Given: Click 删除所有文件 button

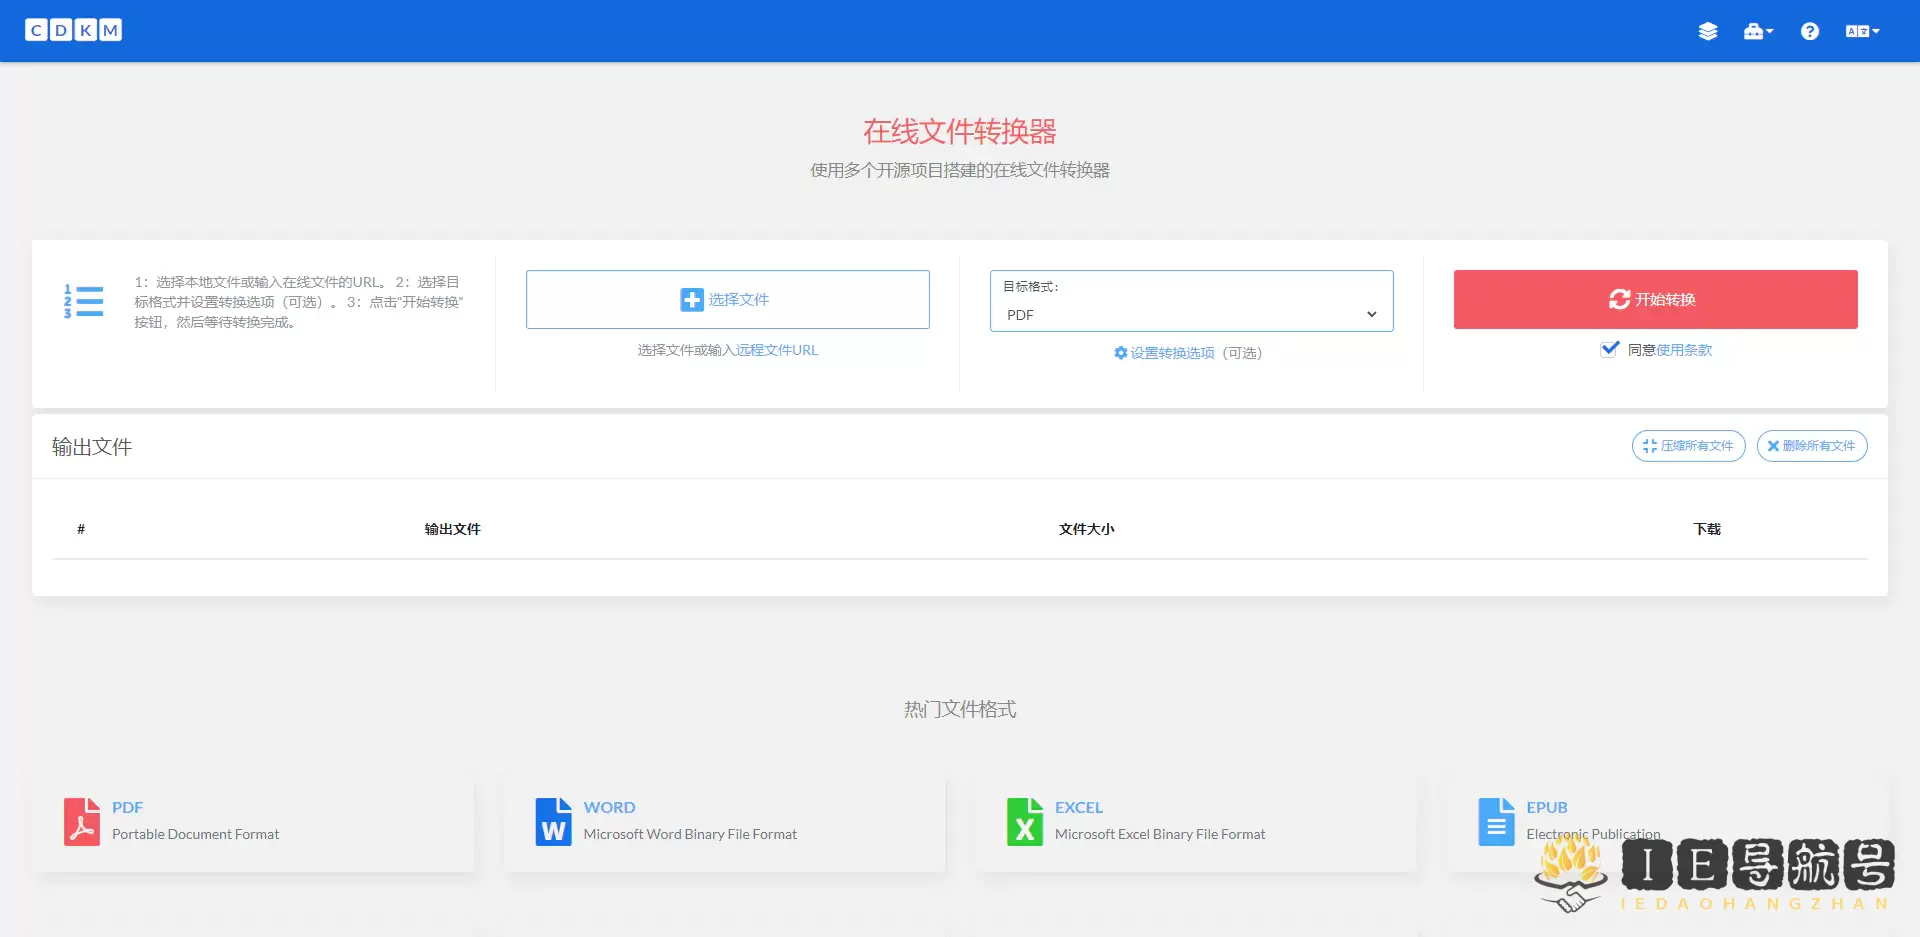Looking at the screenshot, I should tap(1811, 446).
